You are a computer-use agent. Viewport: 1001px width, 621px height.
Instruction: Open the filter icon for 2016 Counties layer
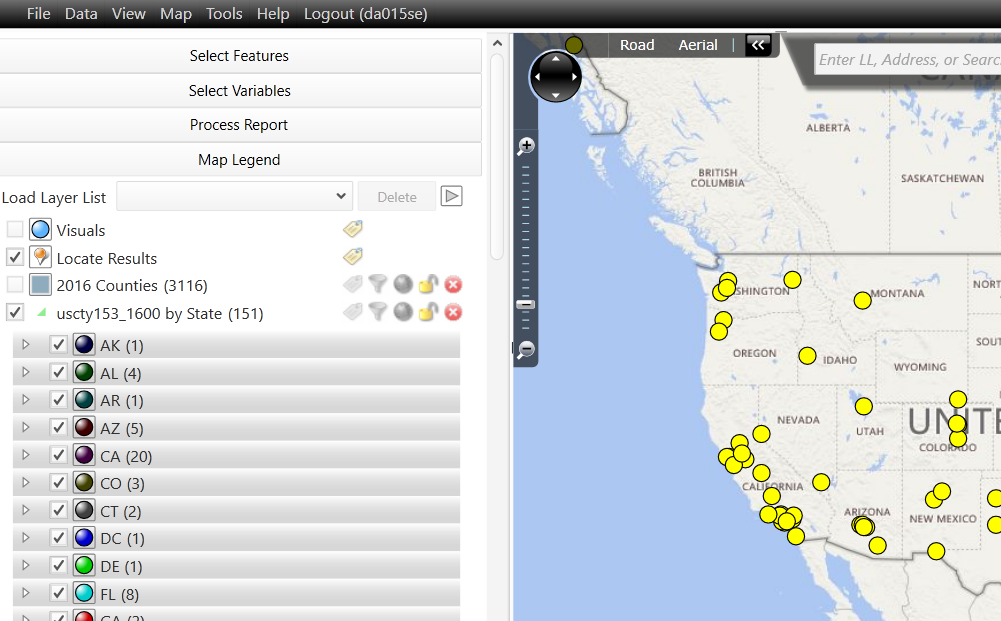click(x=377, y=284)
